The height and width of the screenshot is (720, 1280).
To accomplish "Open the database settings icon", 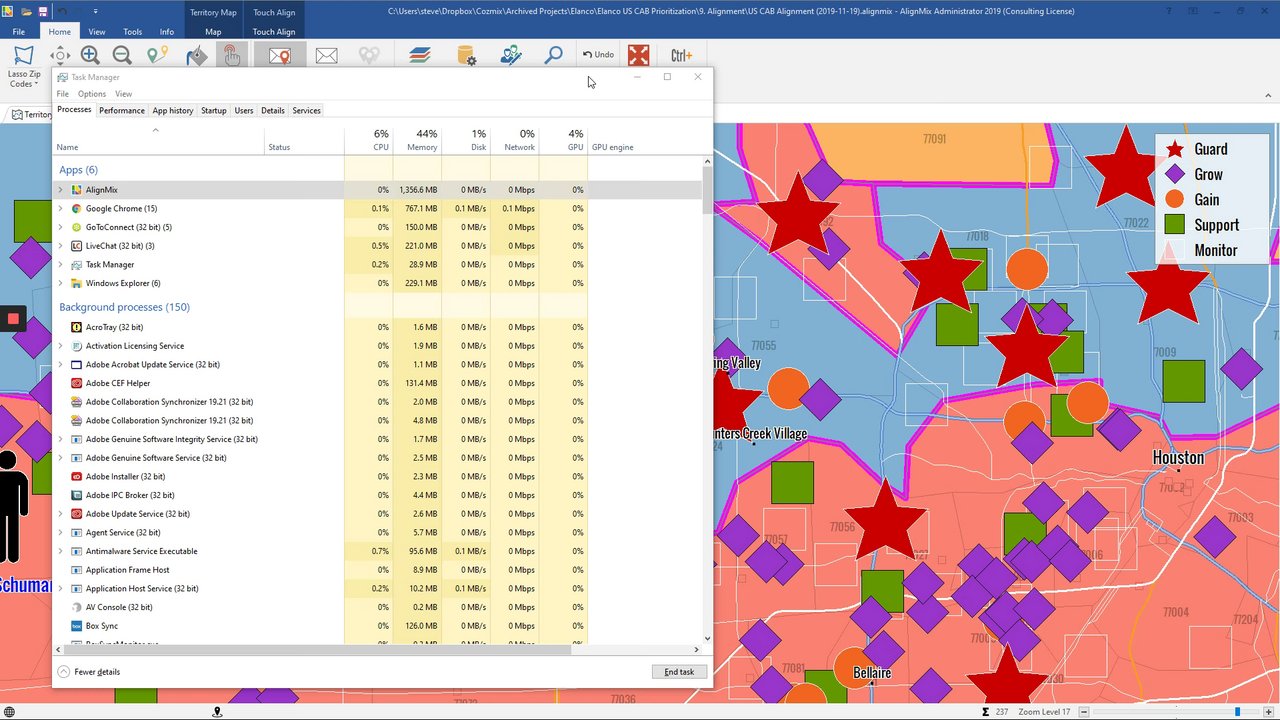I will click(x=467, y=56).
